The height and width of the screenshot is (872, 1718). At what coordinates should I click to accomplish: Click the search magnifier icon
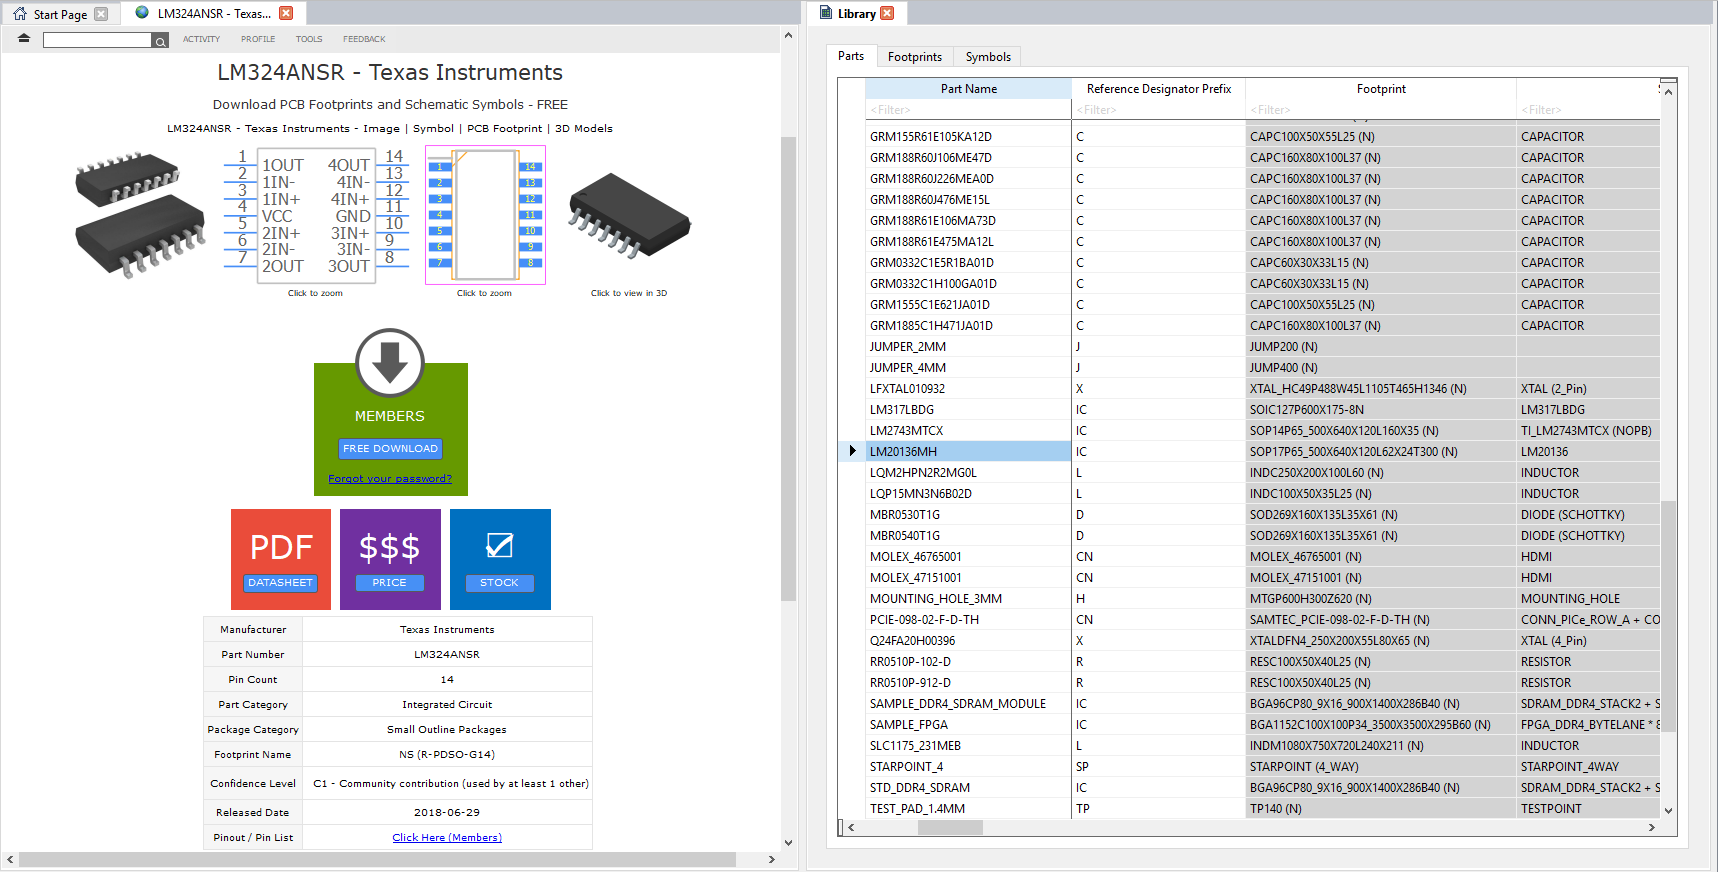[160, 40]
